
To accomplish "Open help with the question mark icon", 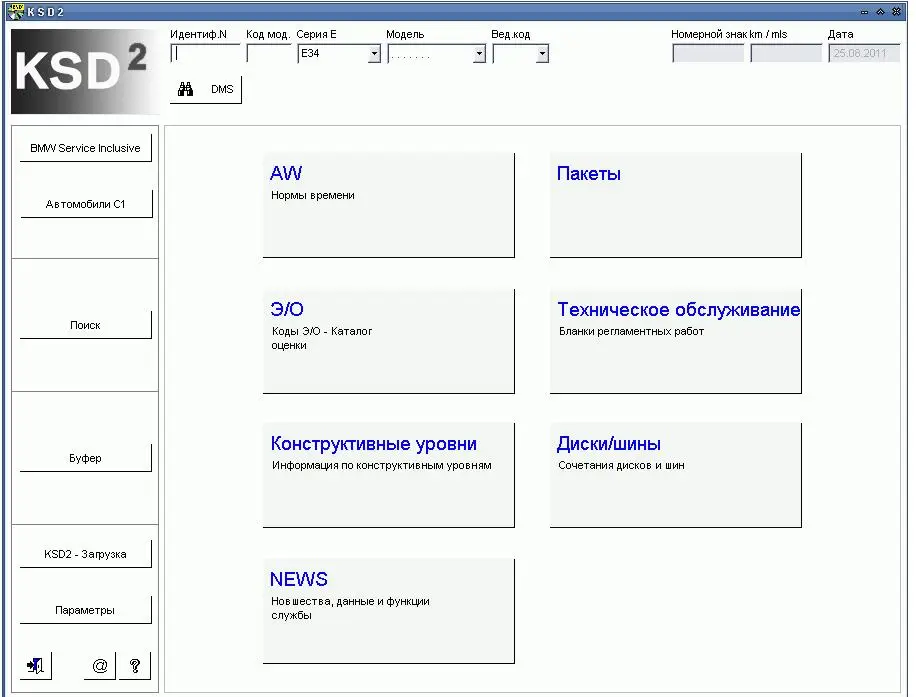I will coord(135,665).
